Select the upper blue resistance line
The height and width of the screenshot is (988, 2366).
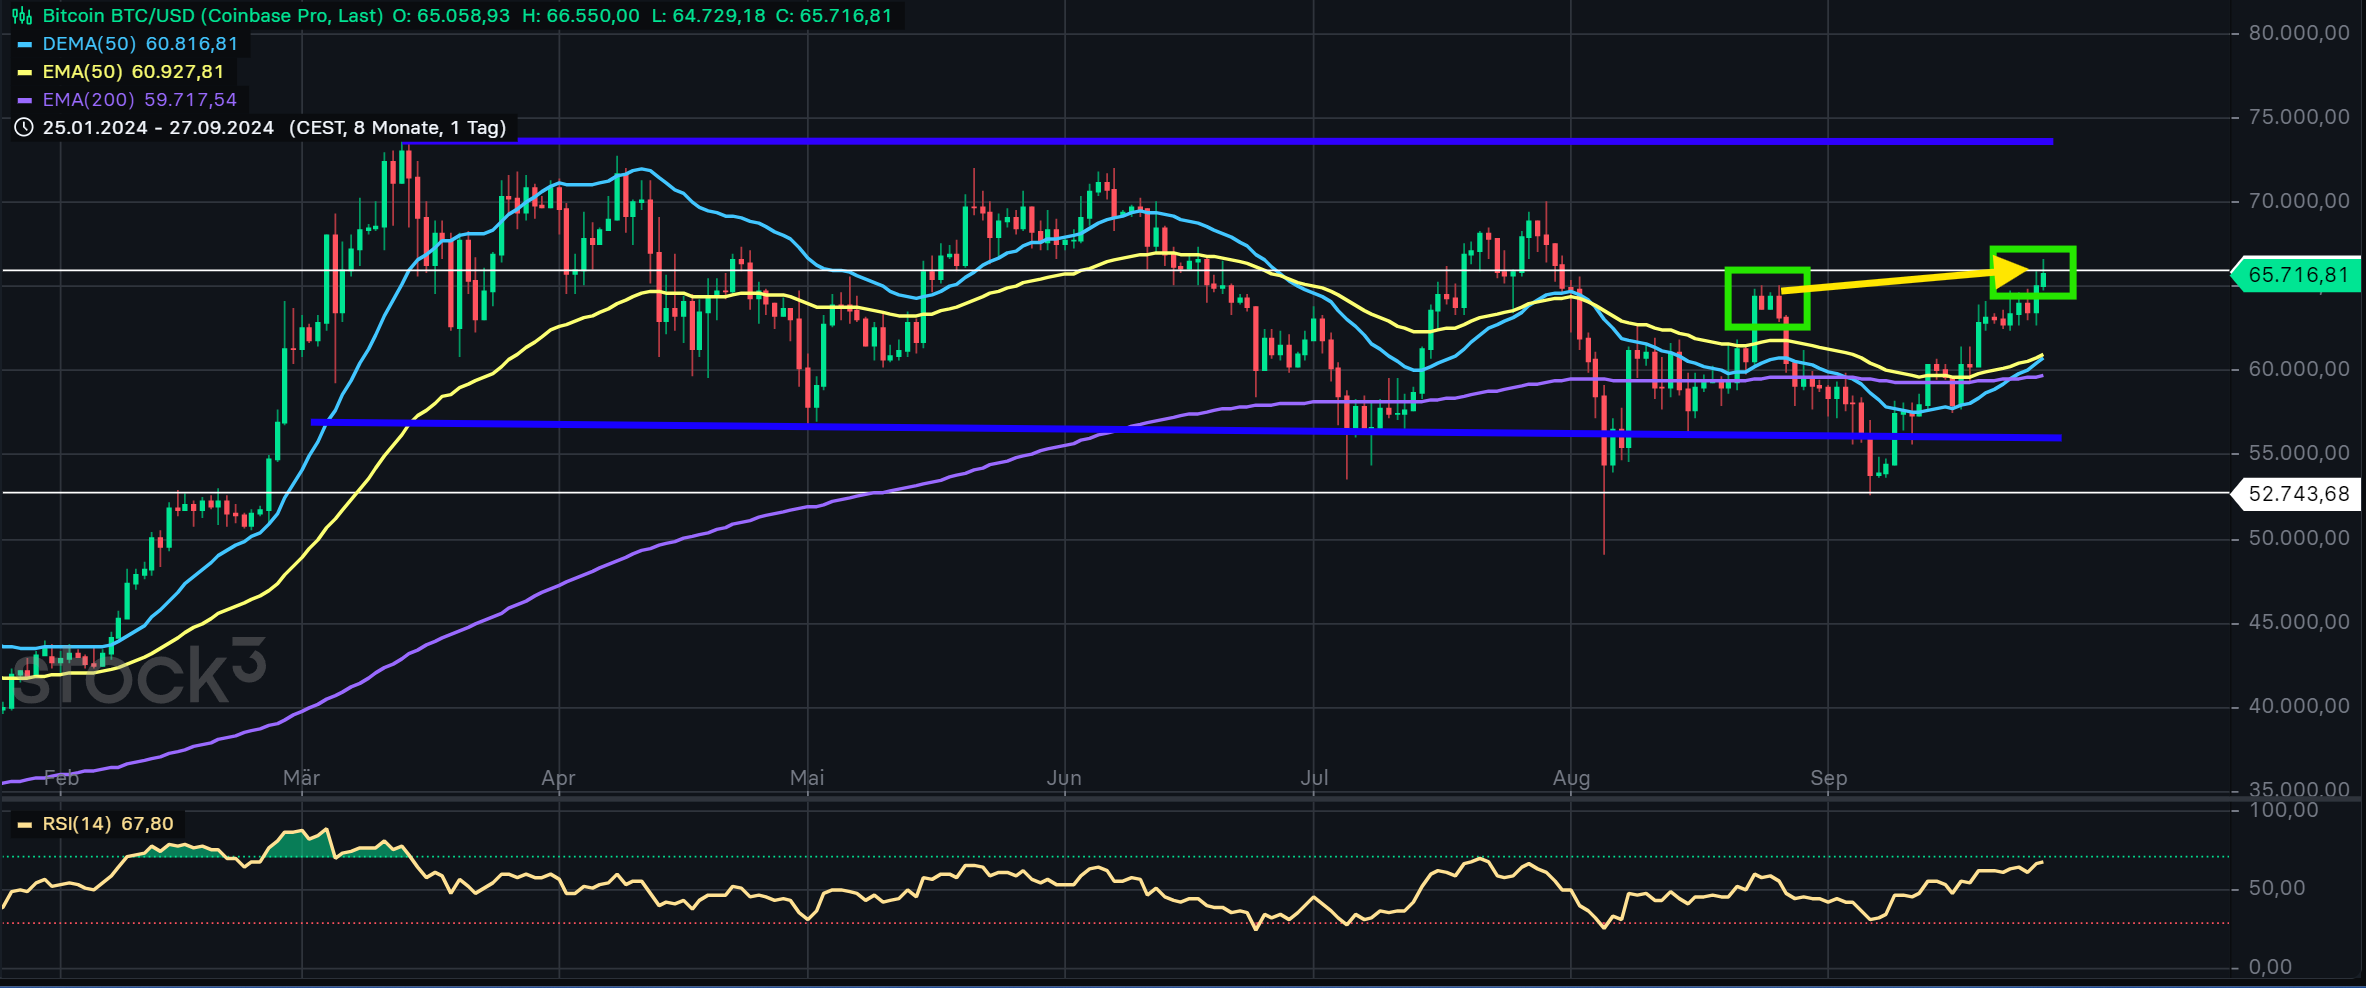[x=1200, y=141]
